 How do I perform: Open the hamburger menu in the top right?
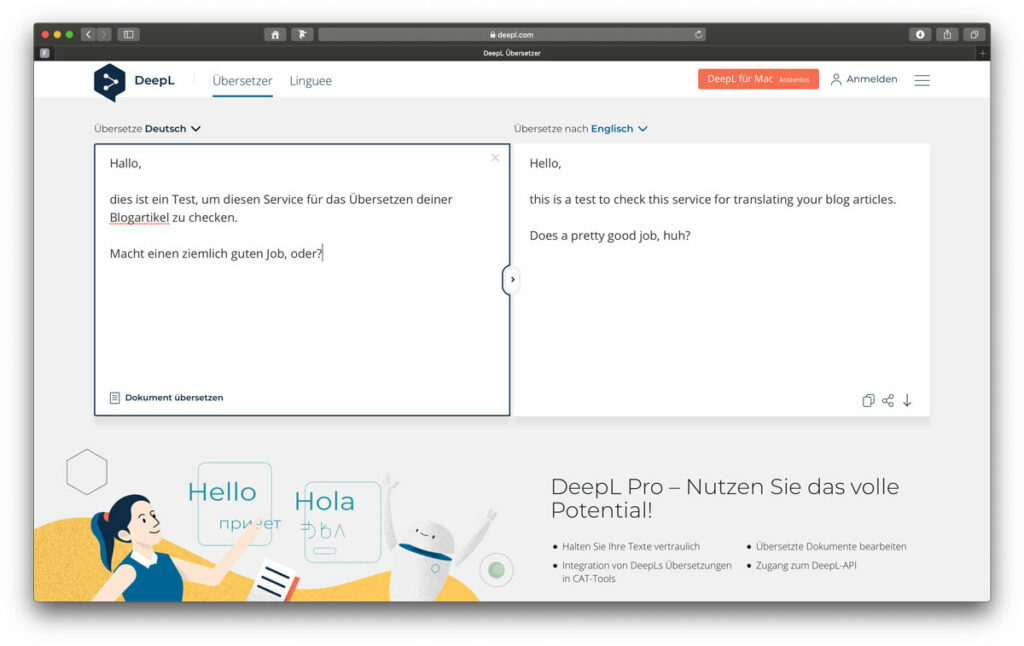point(921,80)
